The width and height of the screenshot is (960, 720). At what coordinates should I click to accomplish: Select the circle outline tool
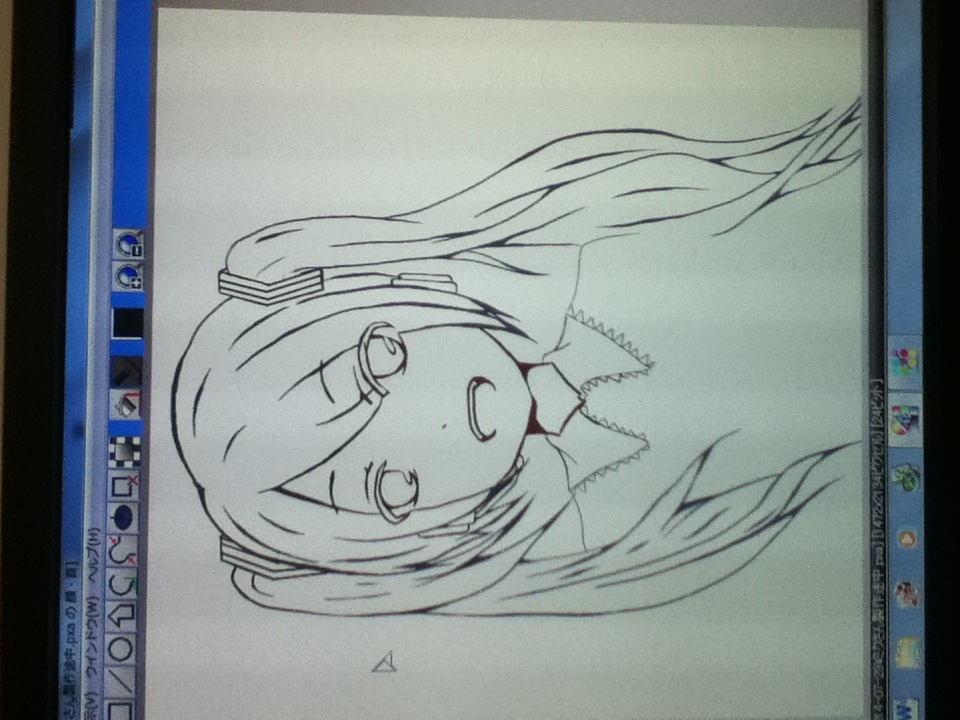tap(121, 647)
